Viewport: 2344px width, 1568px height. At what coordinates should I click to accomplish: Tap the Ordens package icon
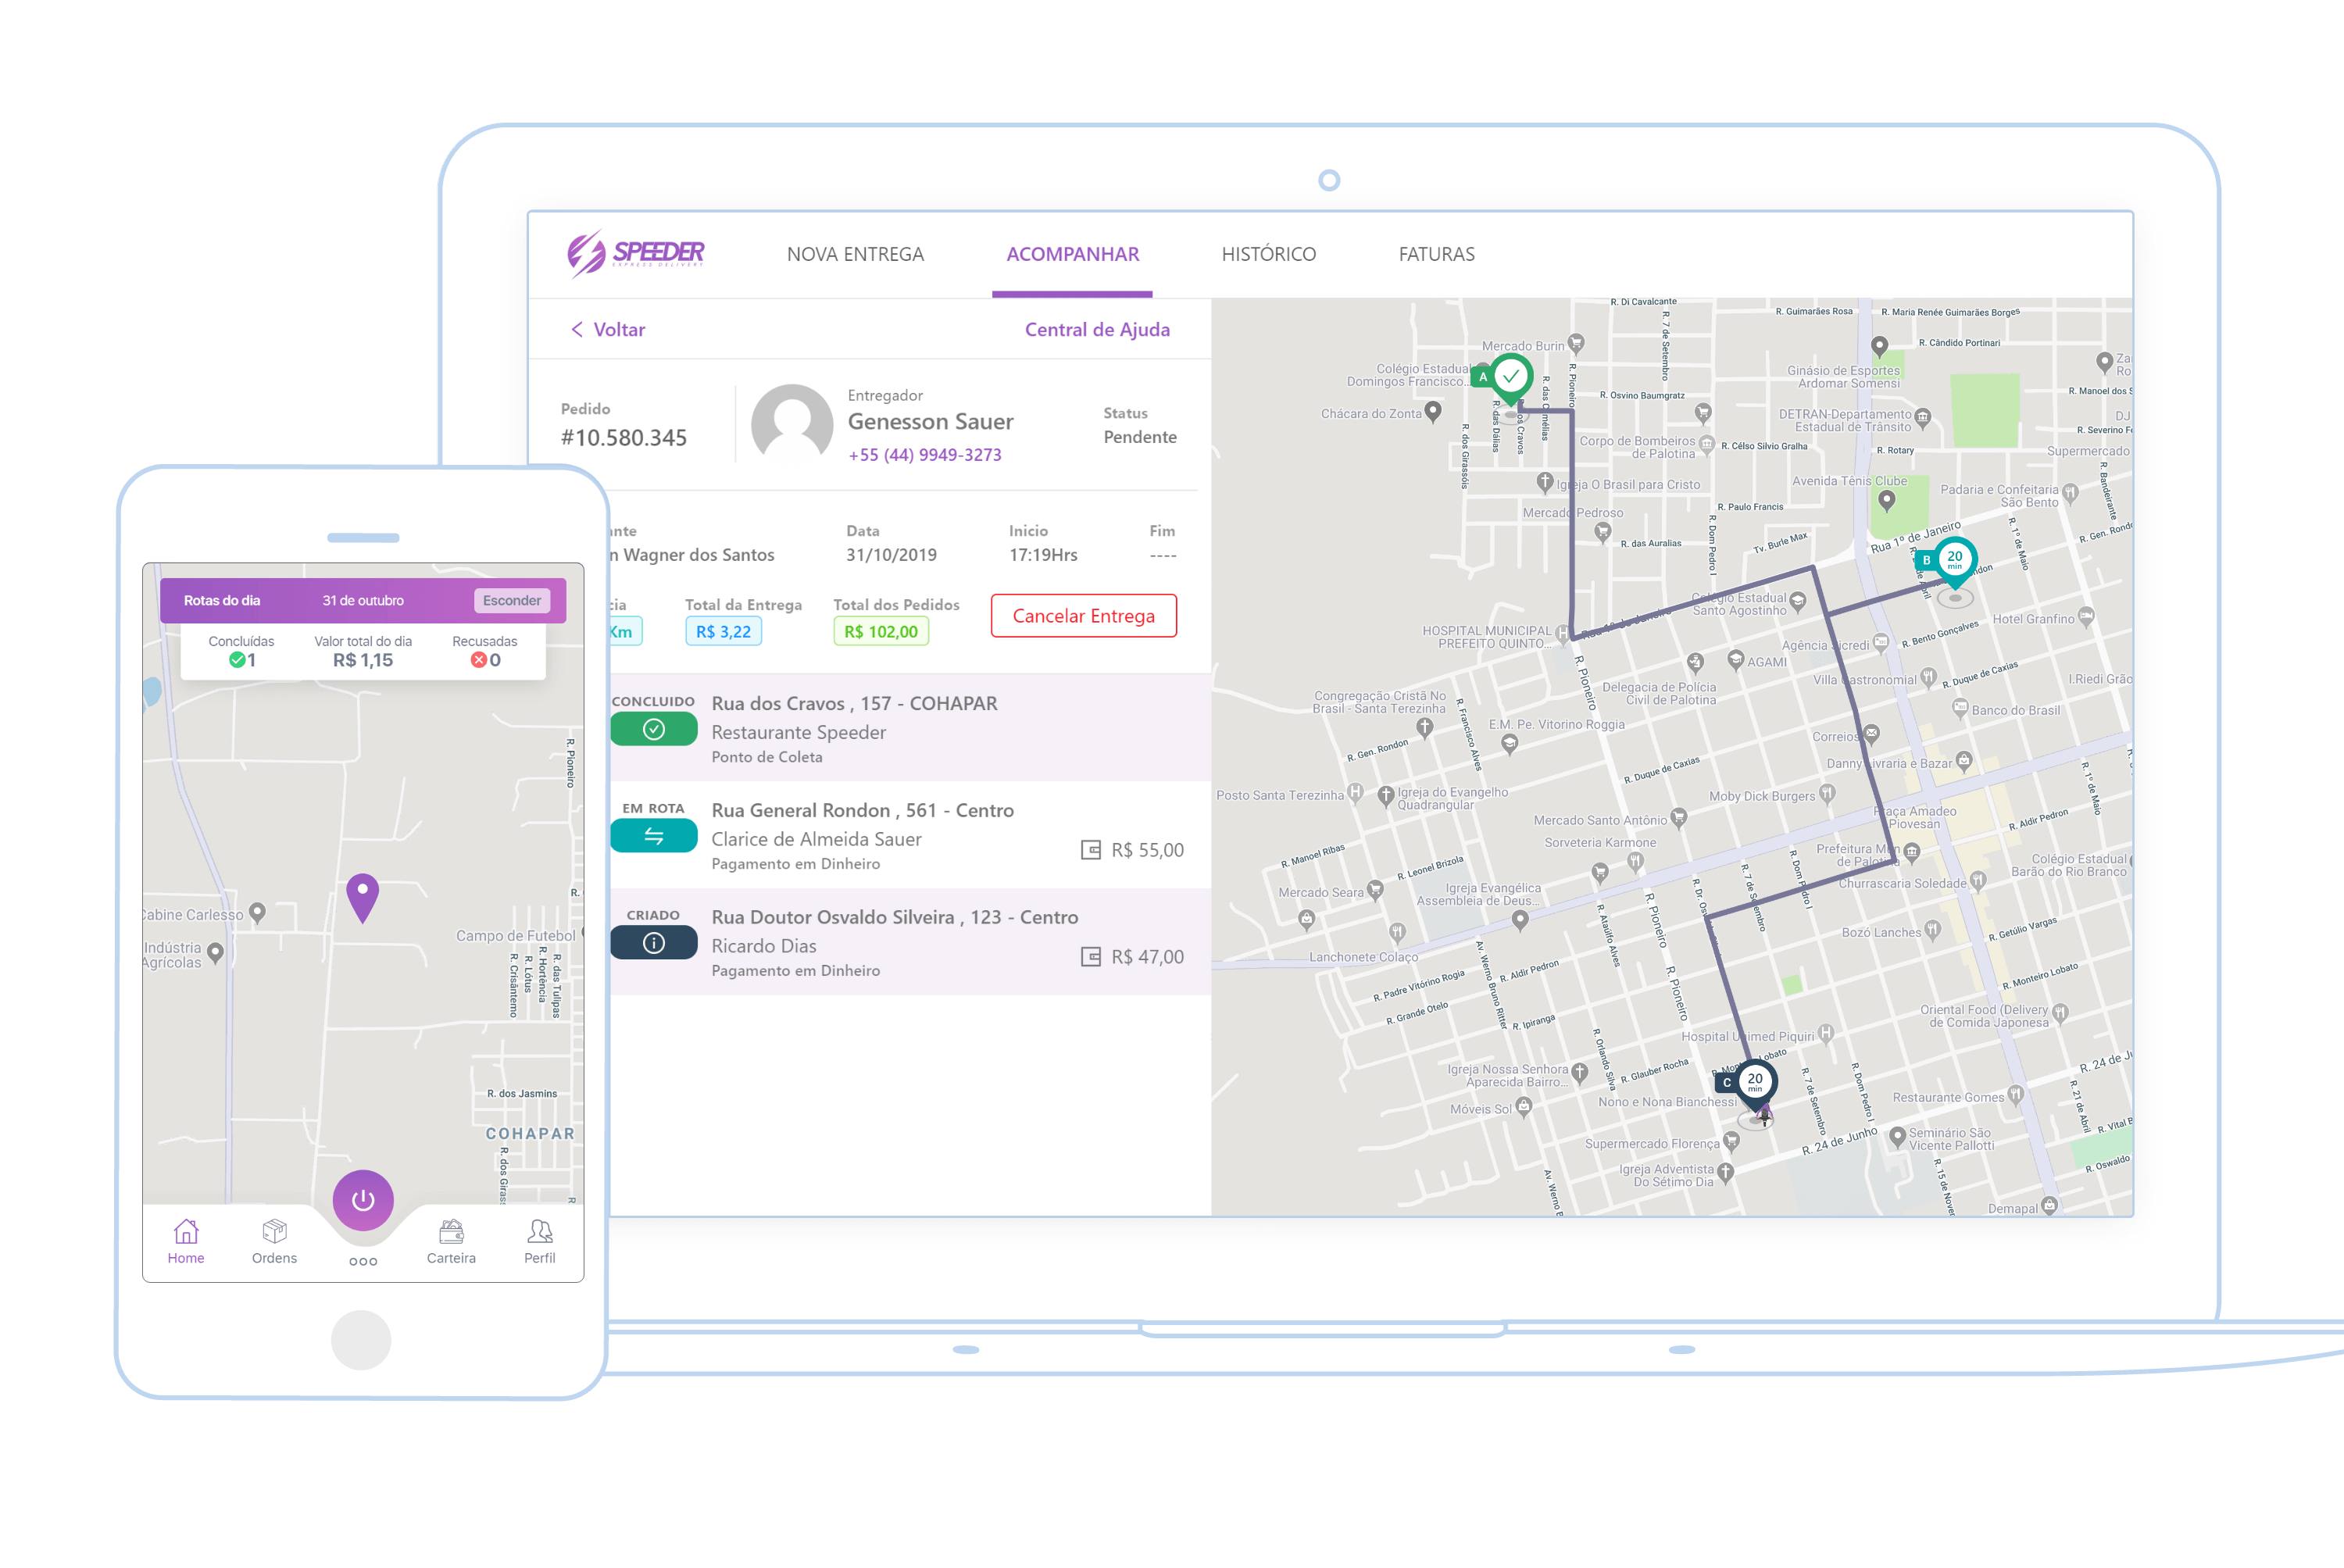coord(274,1231)
